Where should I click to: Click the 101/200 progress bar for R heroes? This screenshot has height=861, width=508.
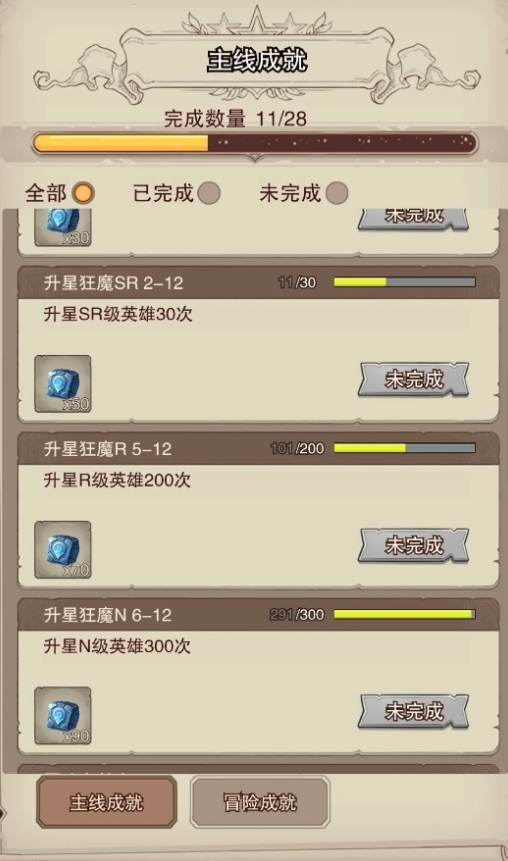pos(405,448)
